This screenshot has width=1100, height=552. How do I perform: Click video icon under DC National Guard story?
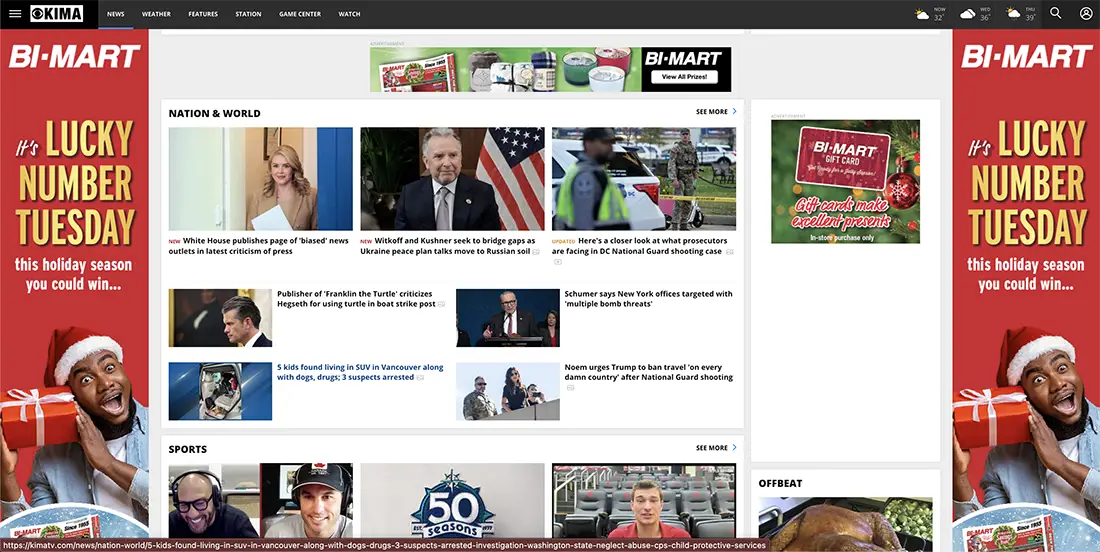click(x=558, y=262)
